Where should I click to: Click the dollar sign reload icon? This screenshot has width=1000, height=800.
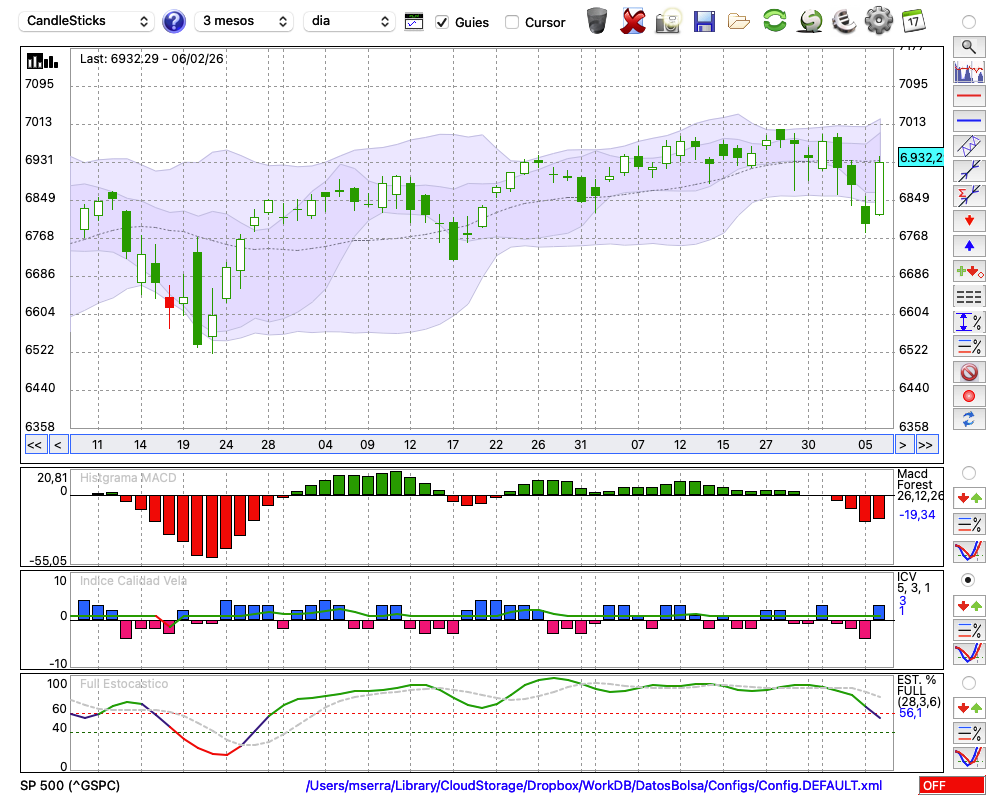click(x=811, y=21)
